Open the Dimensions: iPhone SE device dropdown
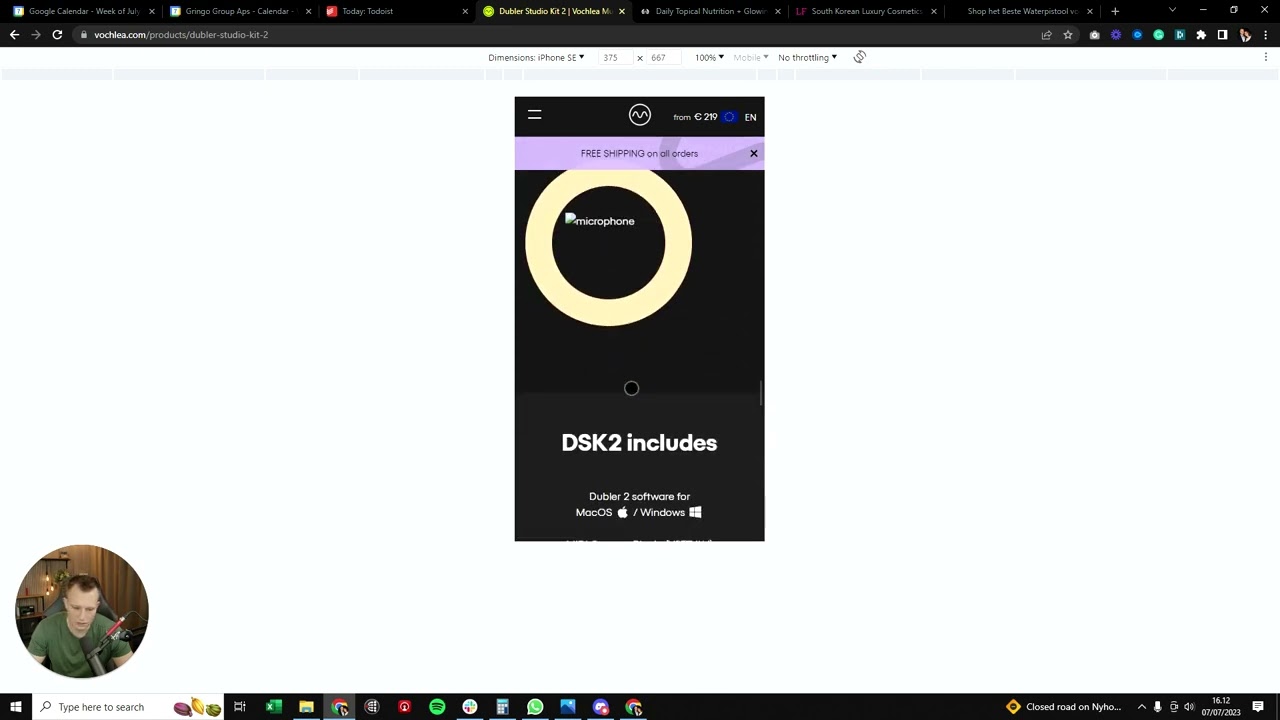 536,57
